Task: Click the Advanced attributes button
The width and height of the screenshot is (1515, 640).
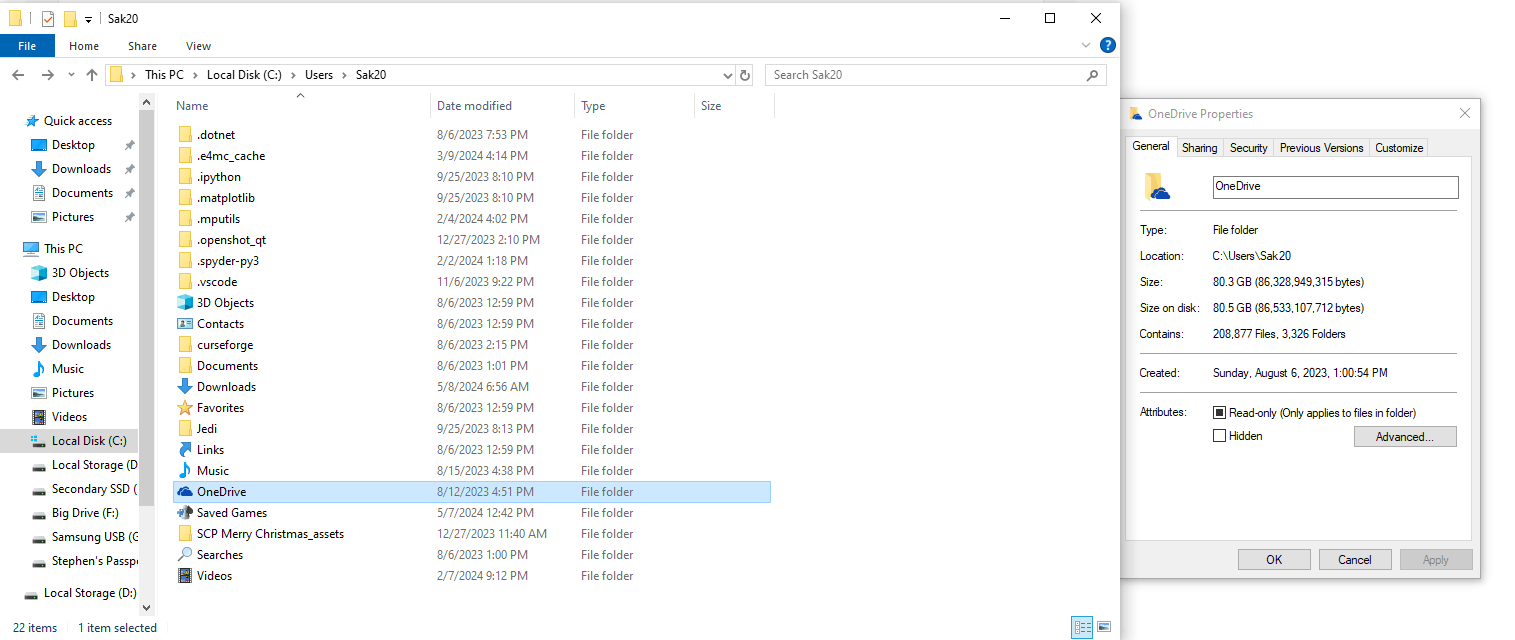Action: [1405, 436]
